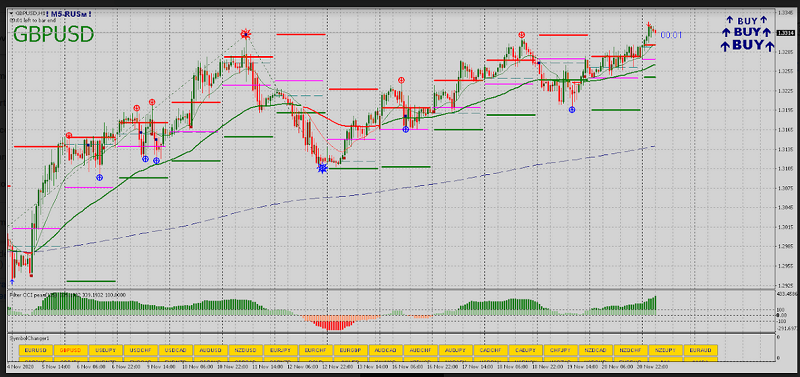Click the large green GBPUSD label
Screen dimensions: 800x377
[54, 35]
